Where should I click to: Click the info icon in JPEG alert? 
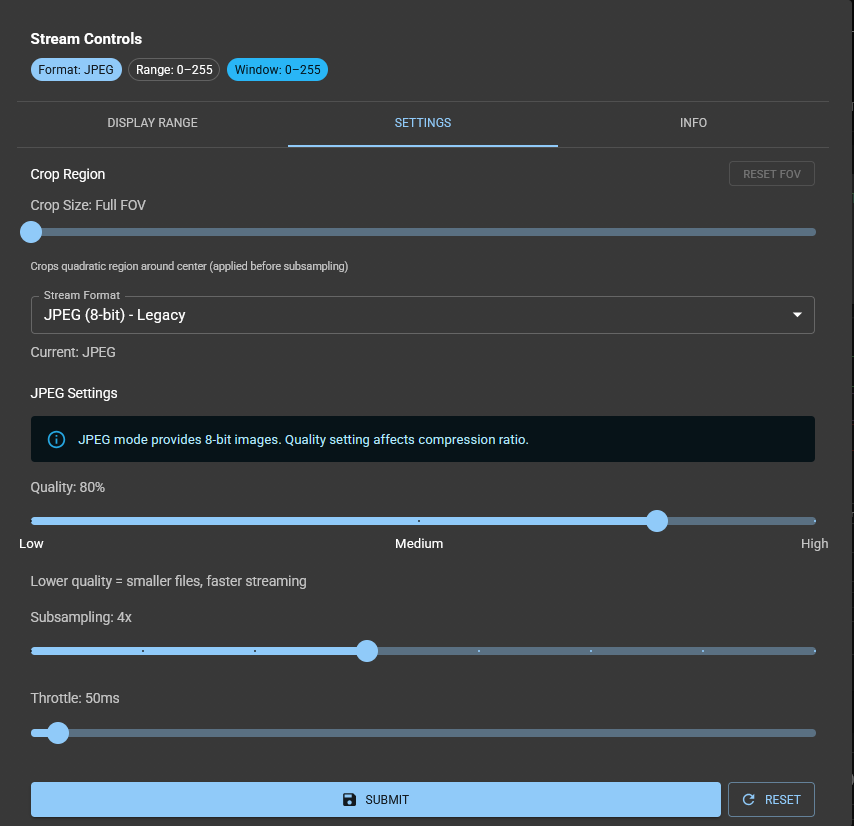tap(56, 439)
